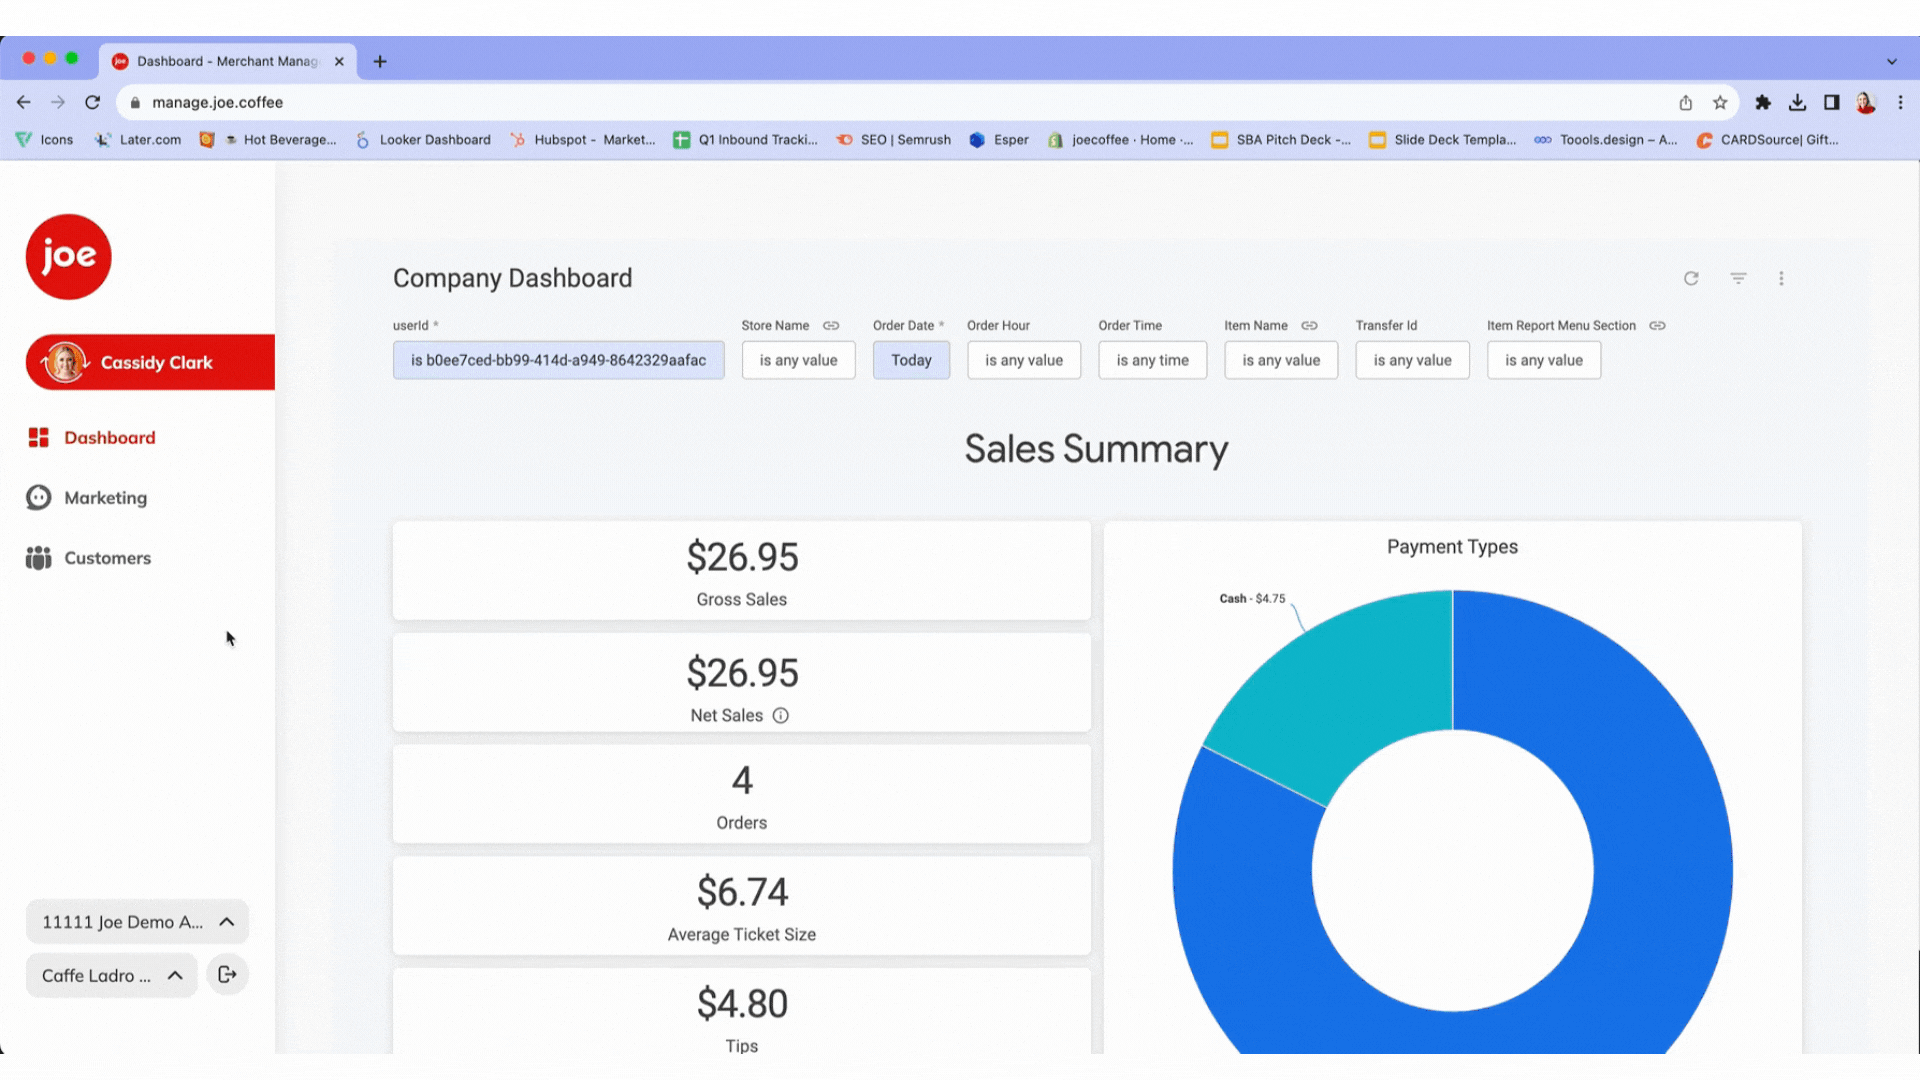The height and width of the screenshot is (1080, 1920).
Task: Click link icon beside Item Report Menu Section
Action: pyautogui.click(x=1657, y=326)
